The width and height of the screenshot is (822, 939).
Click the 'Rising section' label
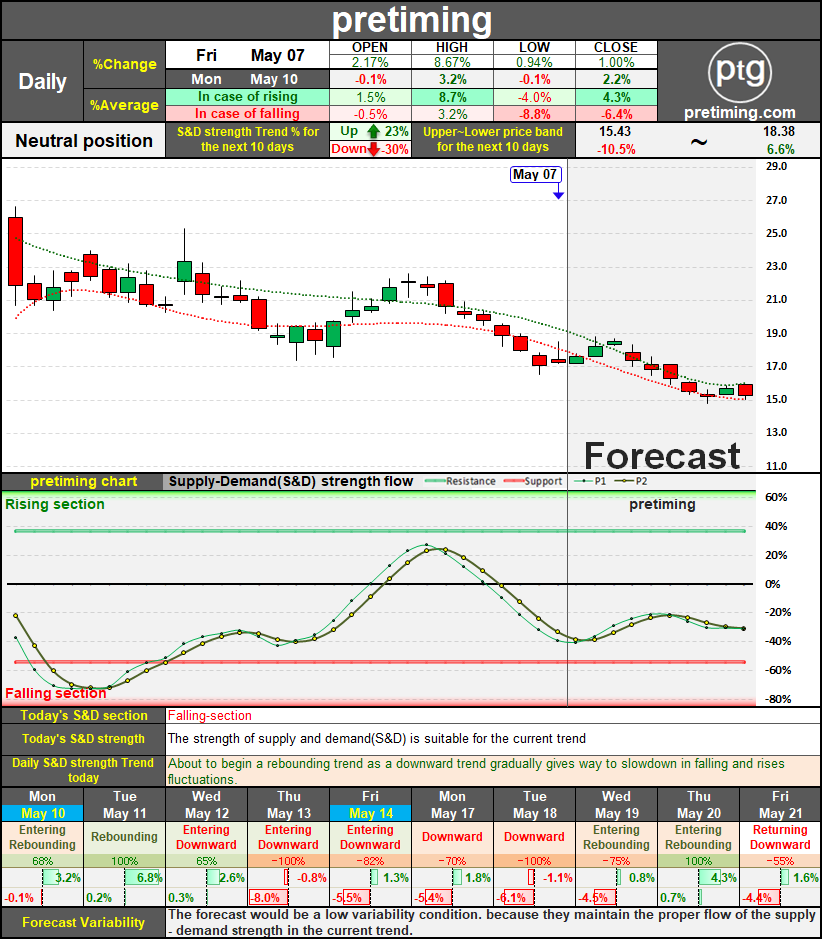pyautogui.click(x=55, y=504)
